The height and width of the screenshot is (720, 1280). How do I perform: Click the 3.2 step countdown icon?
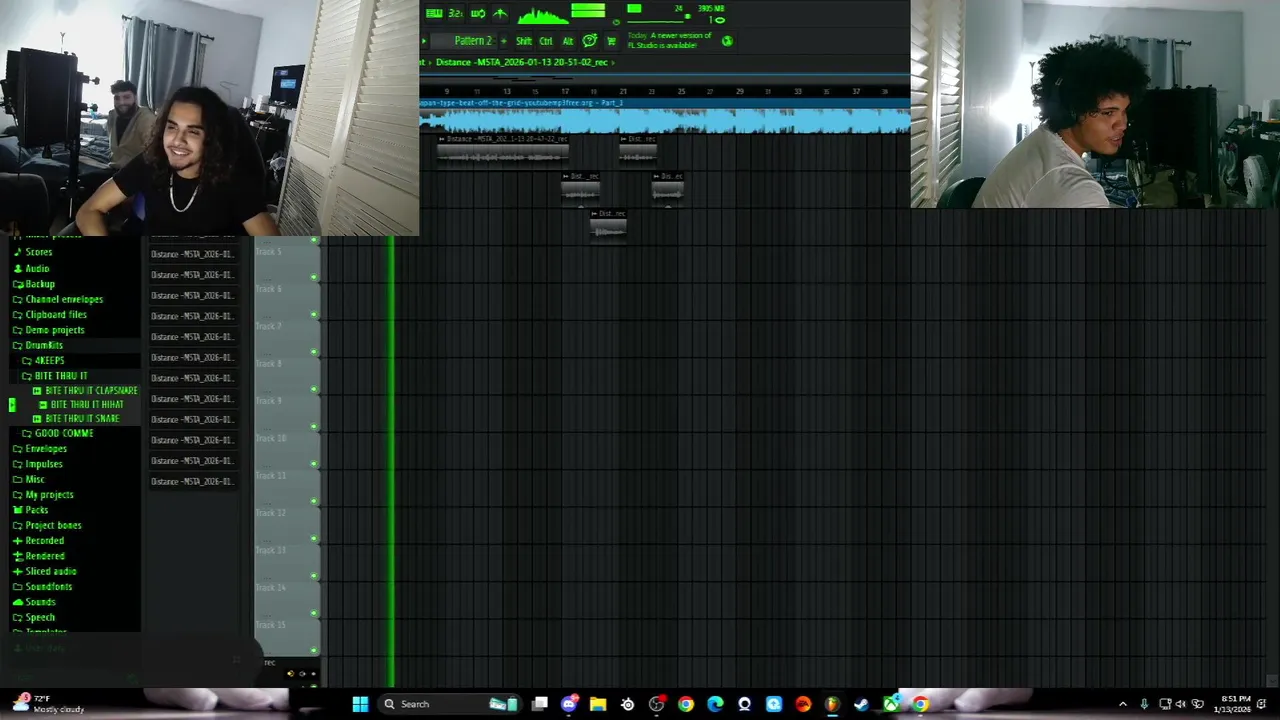[455, 13]
